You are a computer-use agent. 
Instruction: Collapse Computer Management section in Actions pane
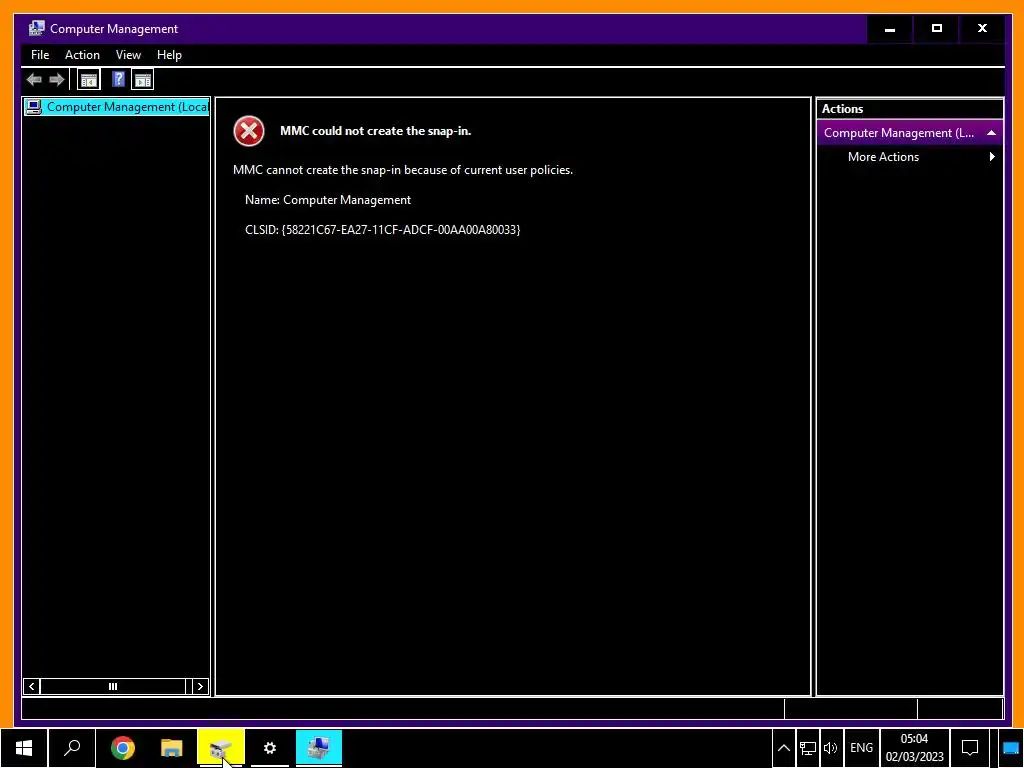pyautogui.click(x=991, y=133)
